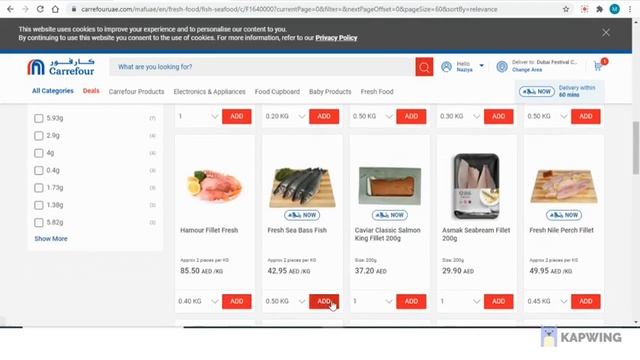Tick the 0.4g filter checkbox
Image resolution: width=640 pixels, height=360 pixels.
click(39, 170)
